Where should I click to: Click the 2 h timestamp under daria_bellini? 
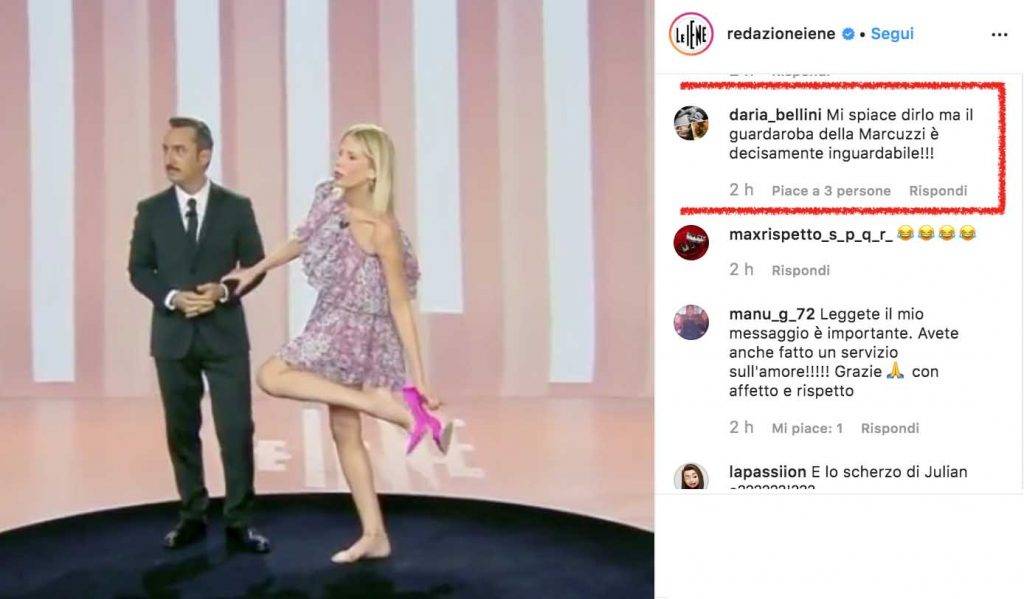click(x=741, y=190)
